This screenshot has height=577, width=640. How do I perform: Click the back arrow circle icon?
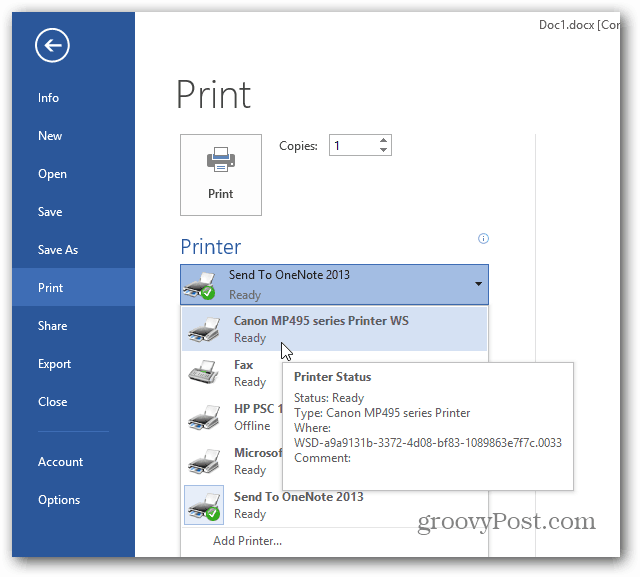click(x=52, y=45)
